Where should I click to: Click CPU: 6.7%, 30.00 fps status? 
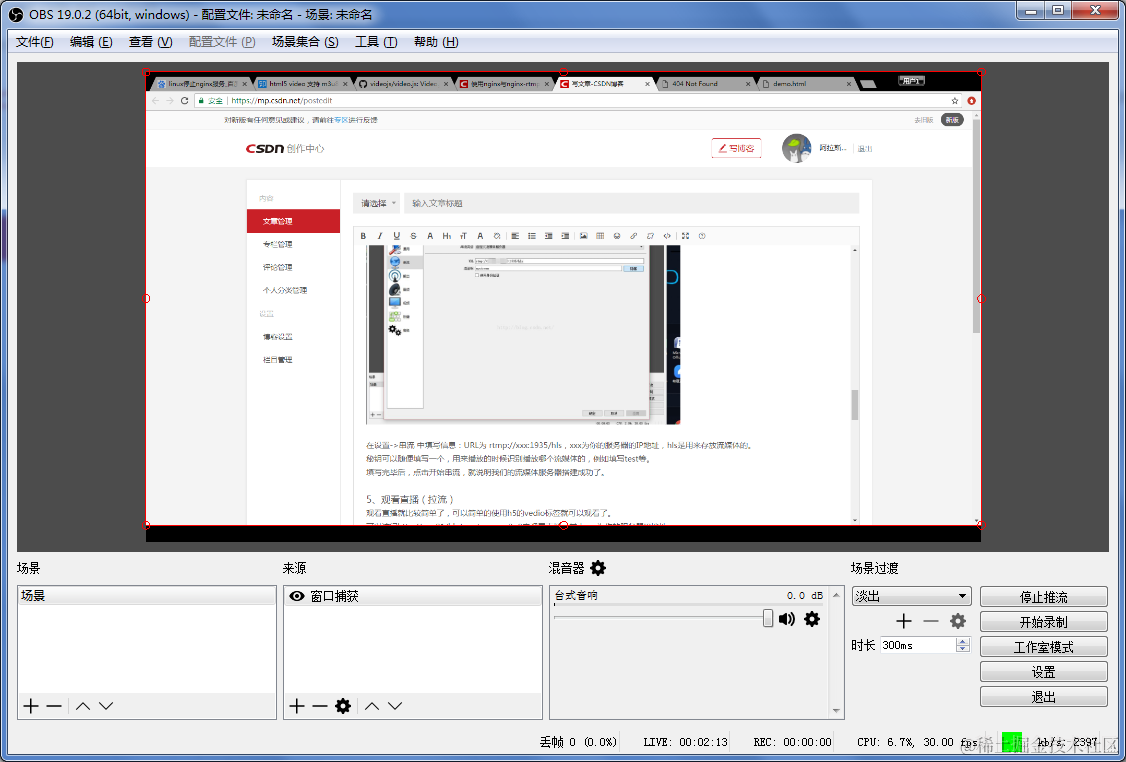coord(917,742)
